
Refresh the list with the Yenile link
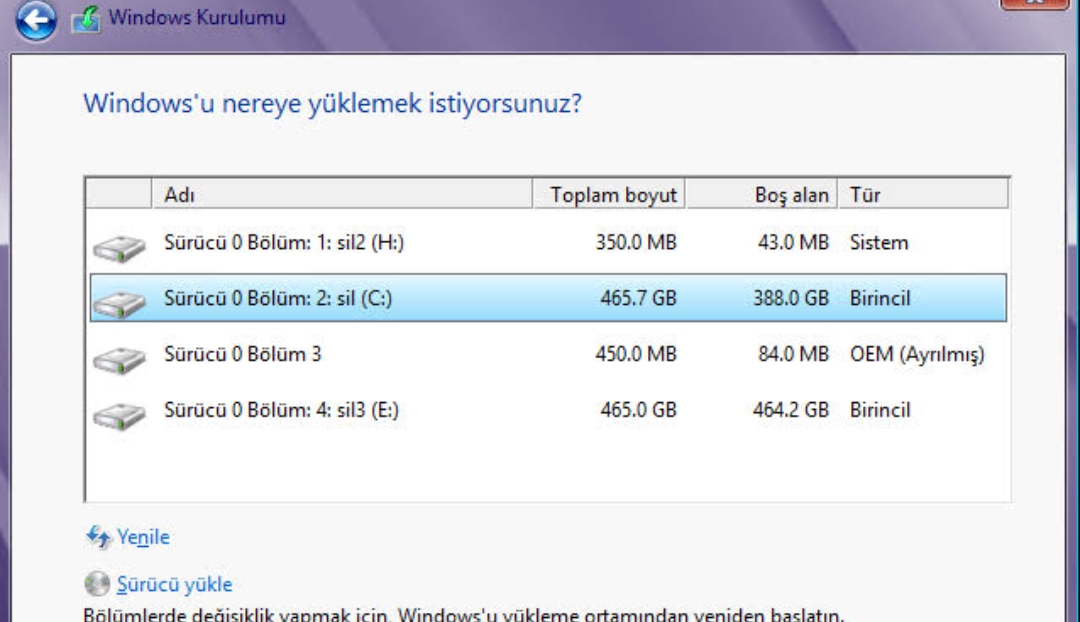point(143,537)
